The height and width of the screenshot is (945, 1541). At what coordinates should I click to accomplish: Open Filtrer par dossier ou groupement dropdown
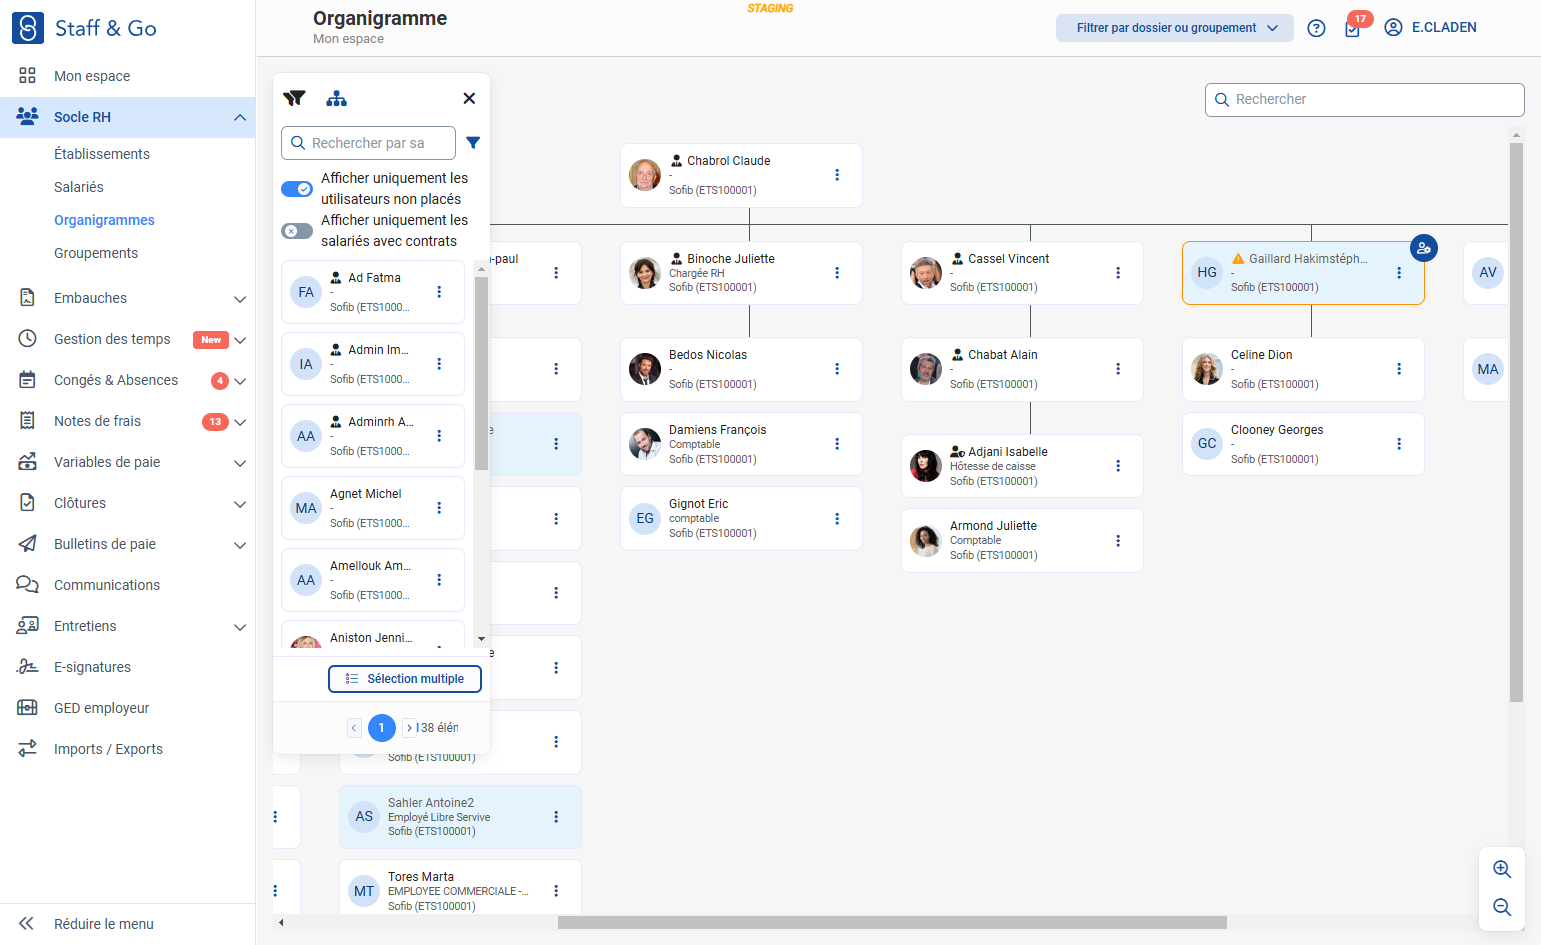1175,28
